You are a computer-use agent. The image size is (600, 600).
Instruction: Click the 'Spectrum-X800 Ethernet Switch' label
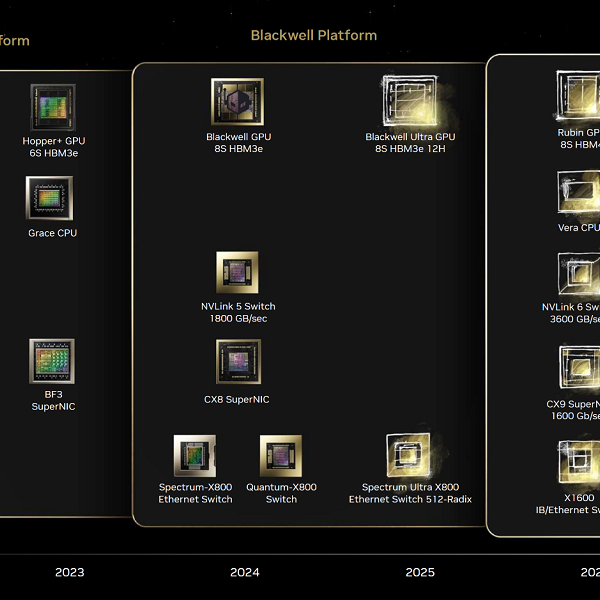point(195,493)
